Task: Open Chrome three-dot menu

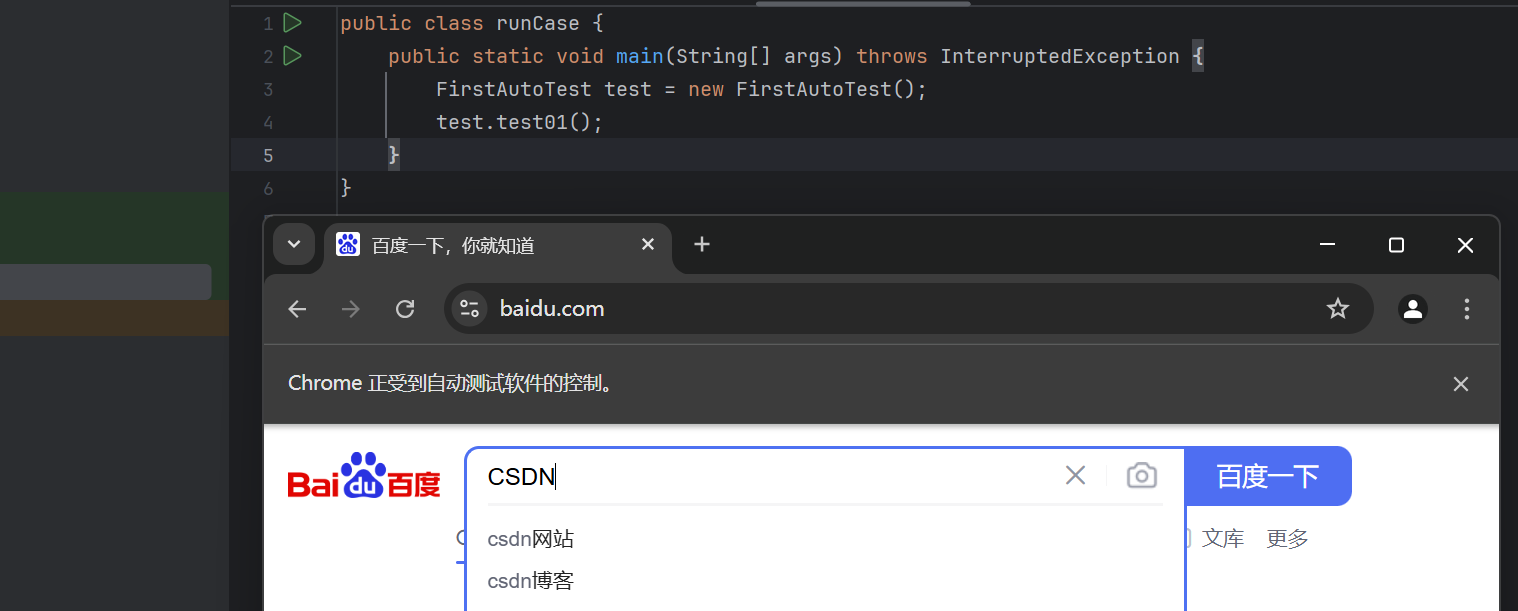Action: pos(1467,309)
